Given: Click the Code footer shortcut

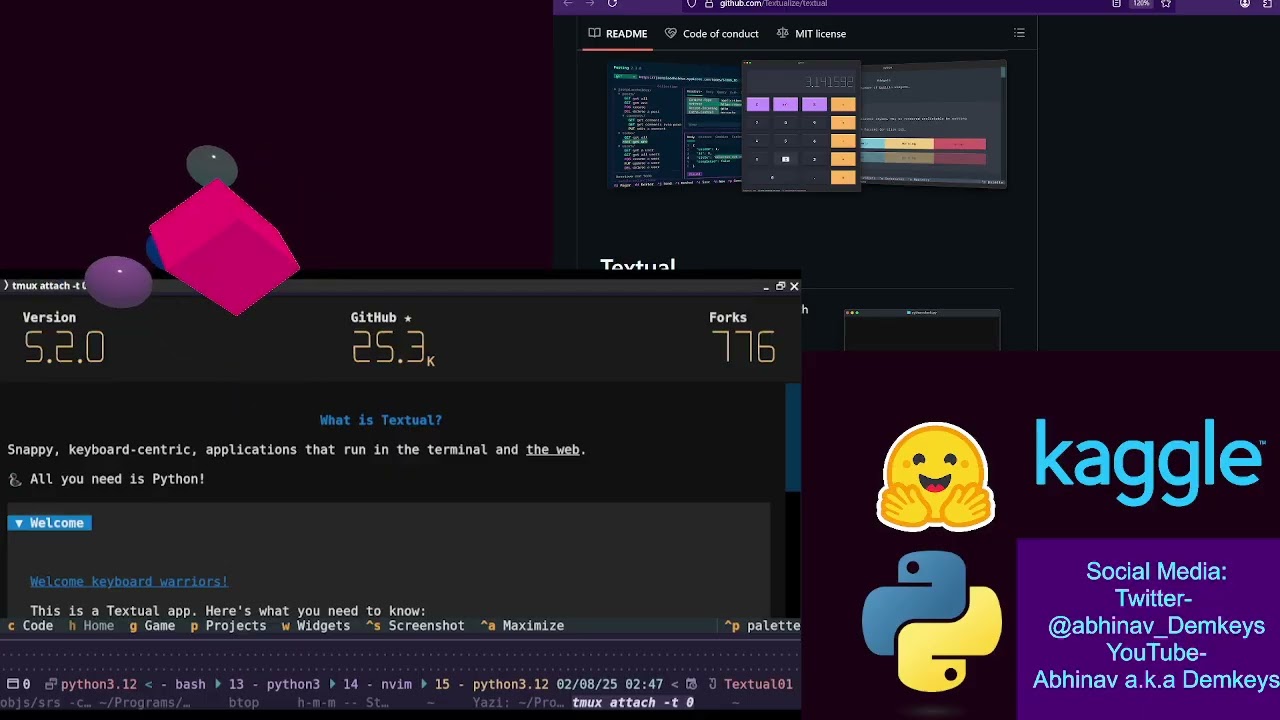Looking at the screenshot, I should point(30,626).
